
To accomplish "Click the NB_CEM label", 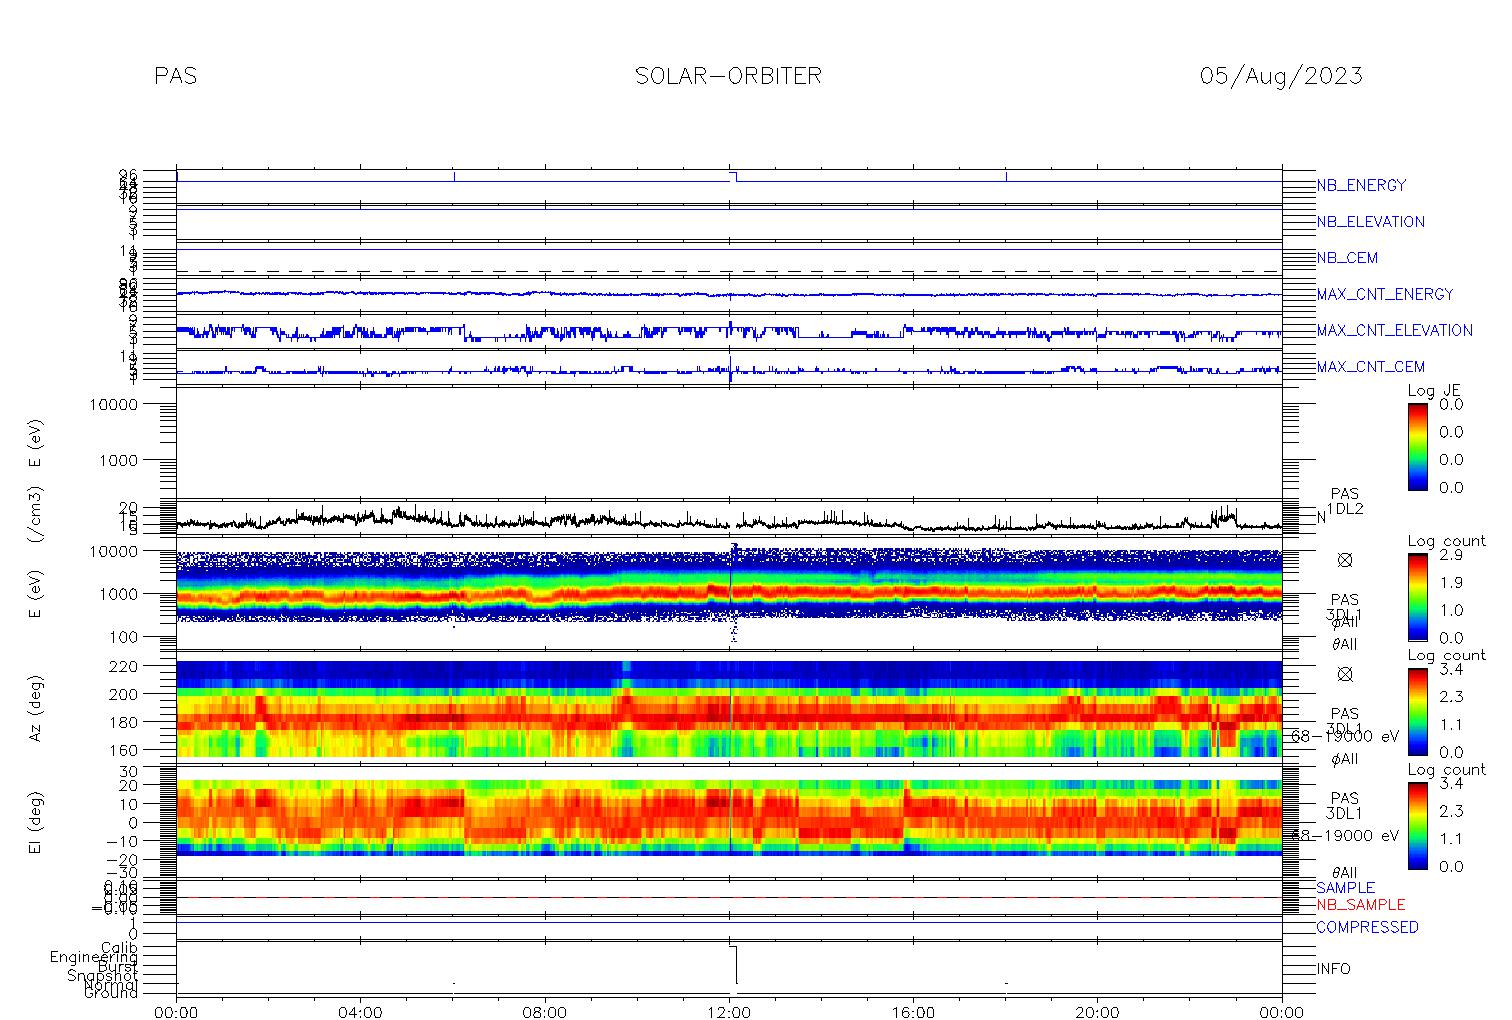I will (1347, 258).
